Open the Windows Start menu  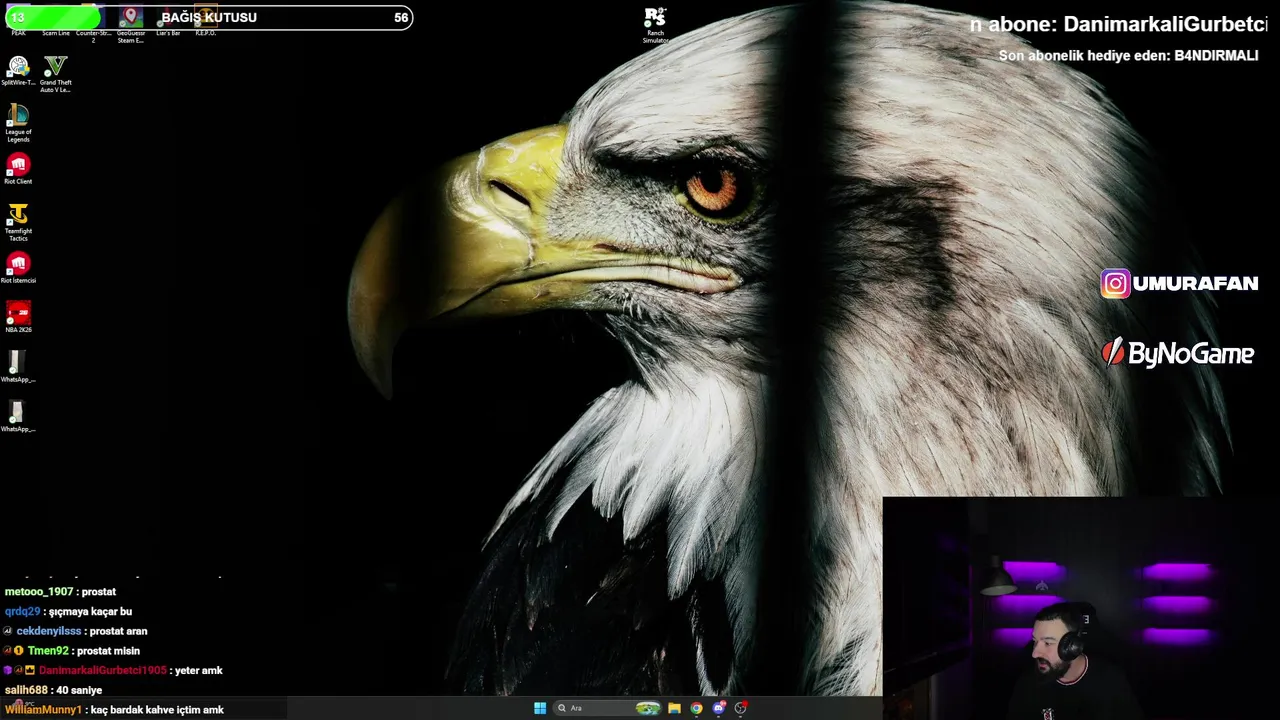click(540, 708)
